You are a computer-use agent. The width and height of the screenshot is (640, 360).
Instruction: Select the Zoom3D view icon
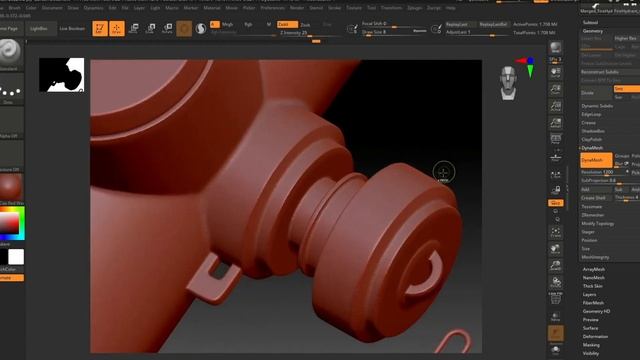point(556,266)
